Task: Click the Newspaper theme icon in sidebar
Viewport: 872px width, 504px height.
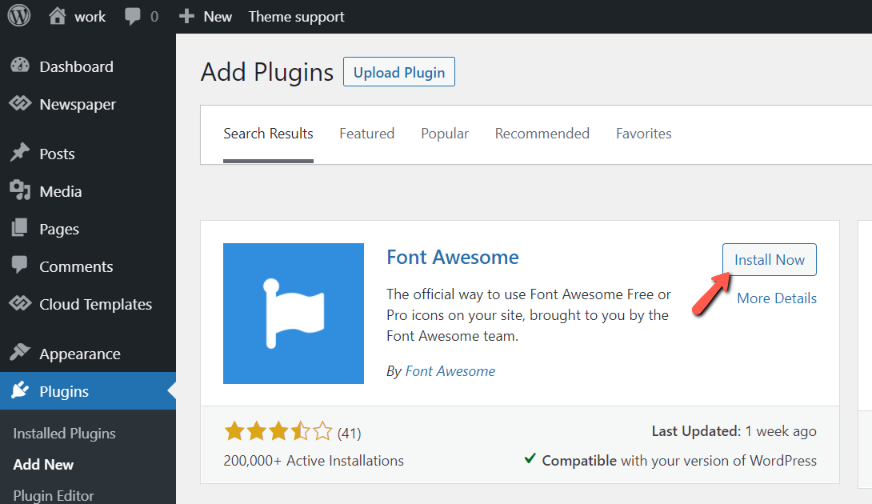Action: click(20, 103)
